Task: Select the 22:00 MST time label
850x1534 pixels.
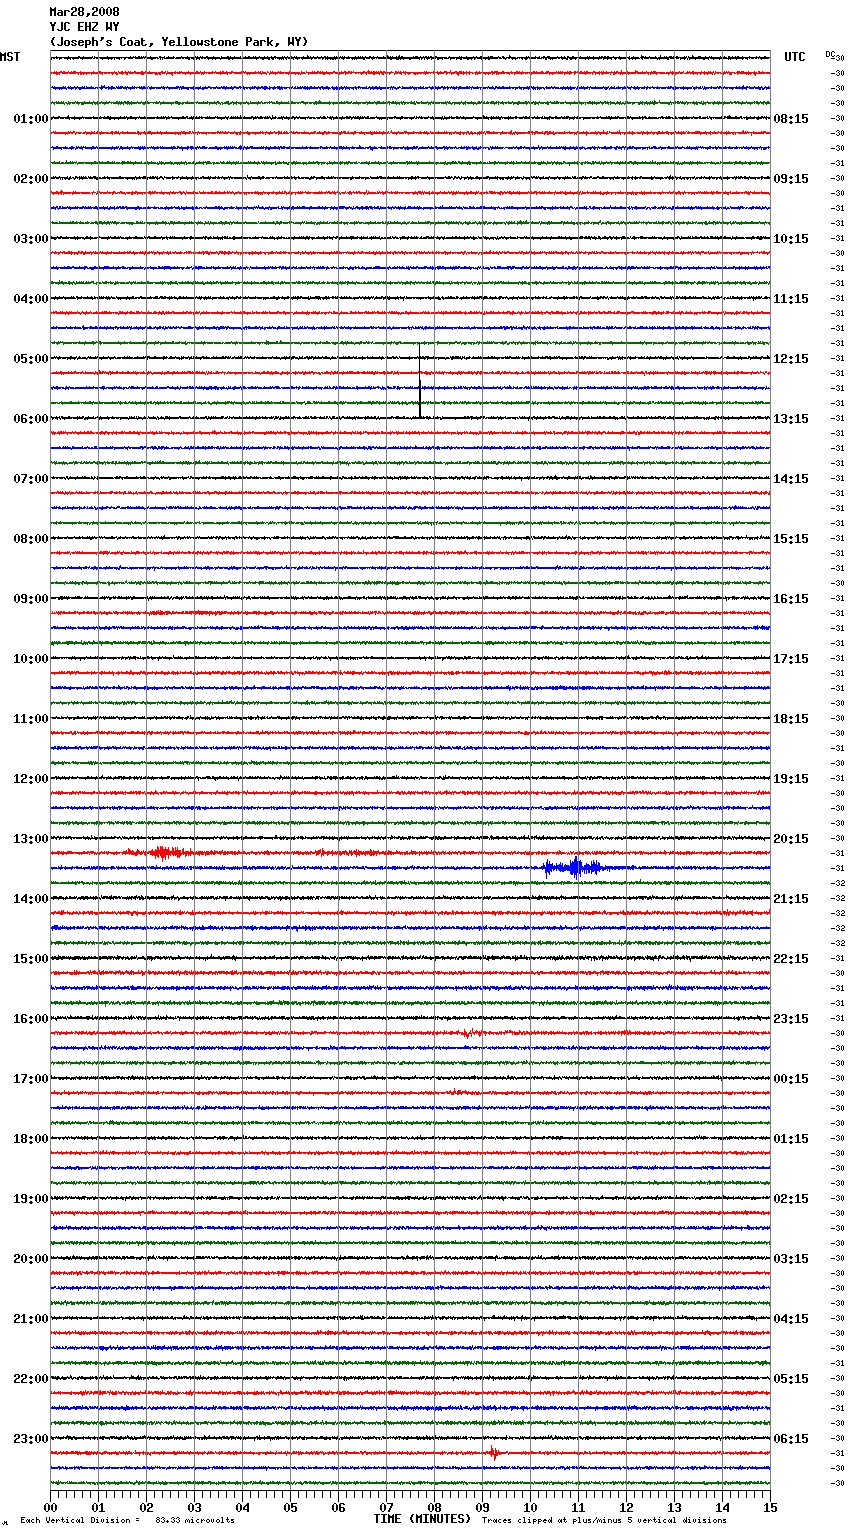Action: 31,1379
